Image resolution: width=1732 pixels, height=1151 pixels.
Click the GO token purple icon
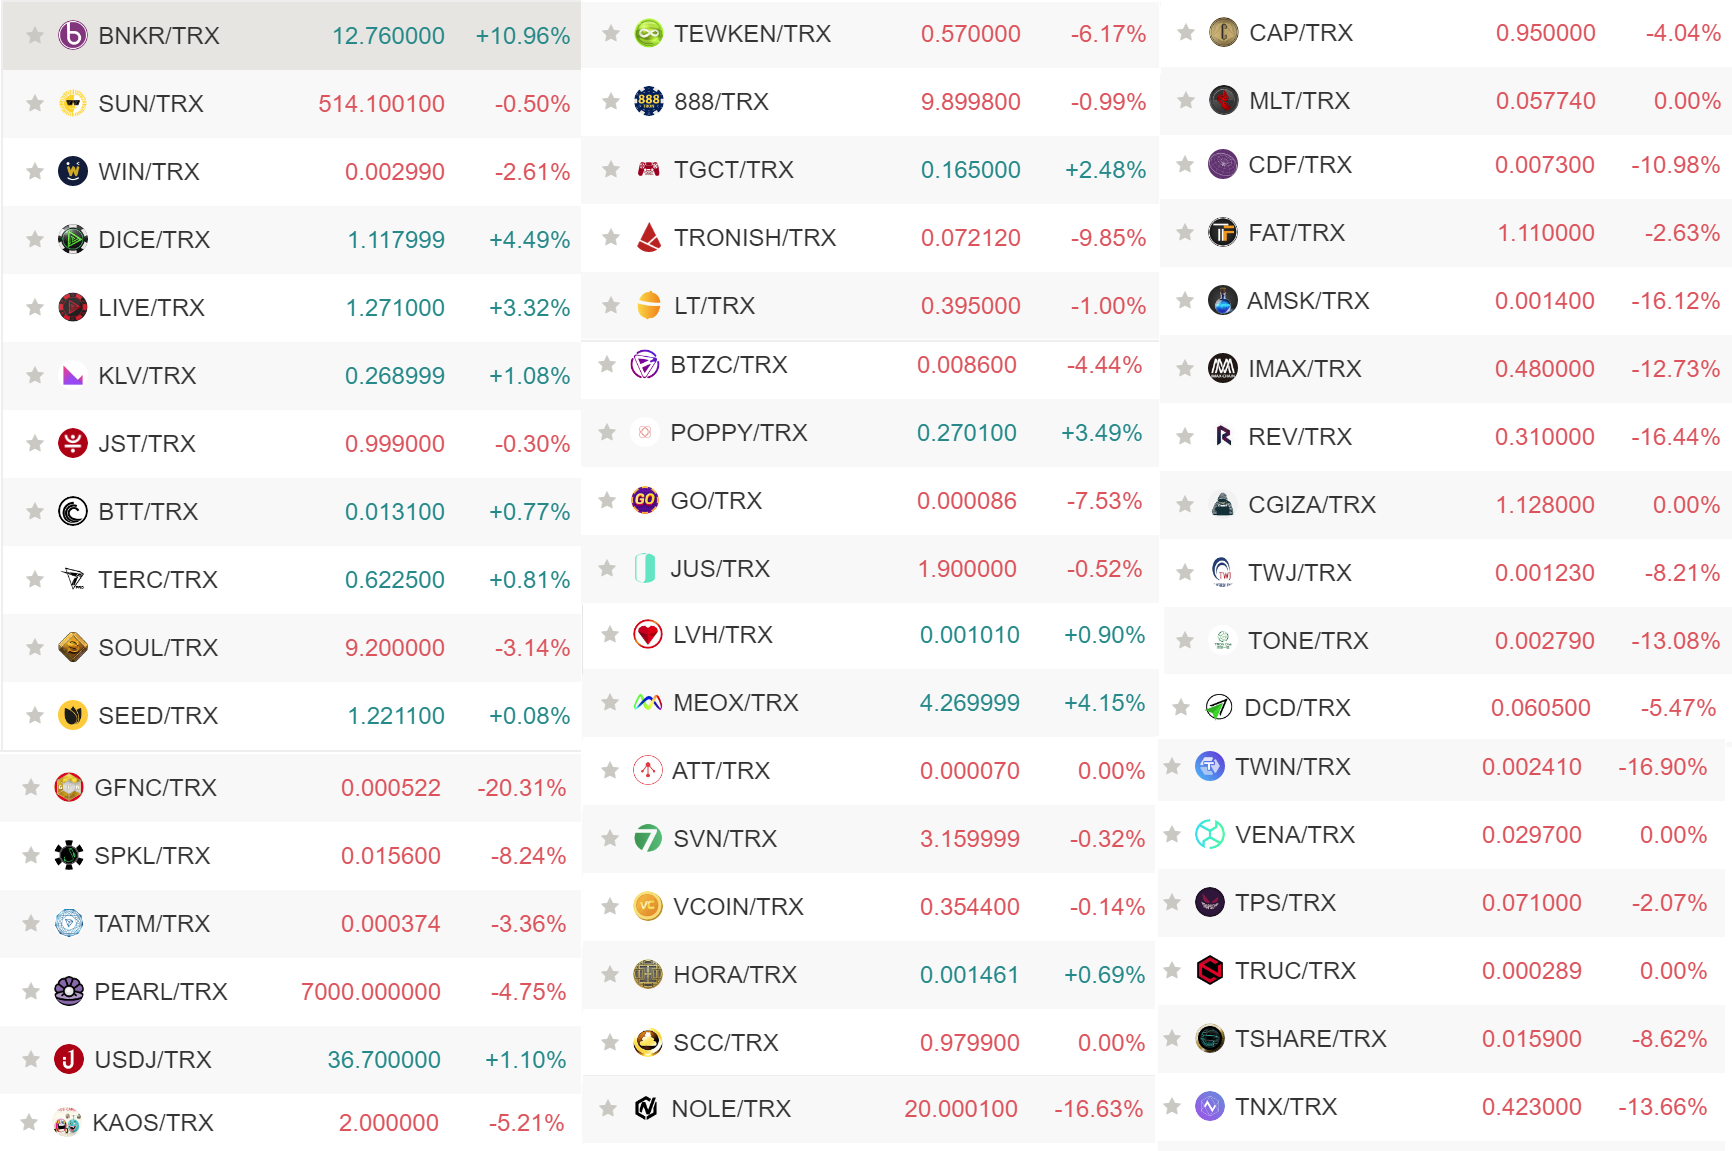tap(645, 501)
